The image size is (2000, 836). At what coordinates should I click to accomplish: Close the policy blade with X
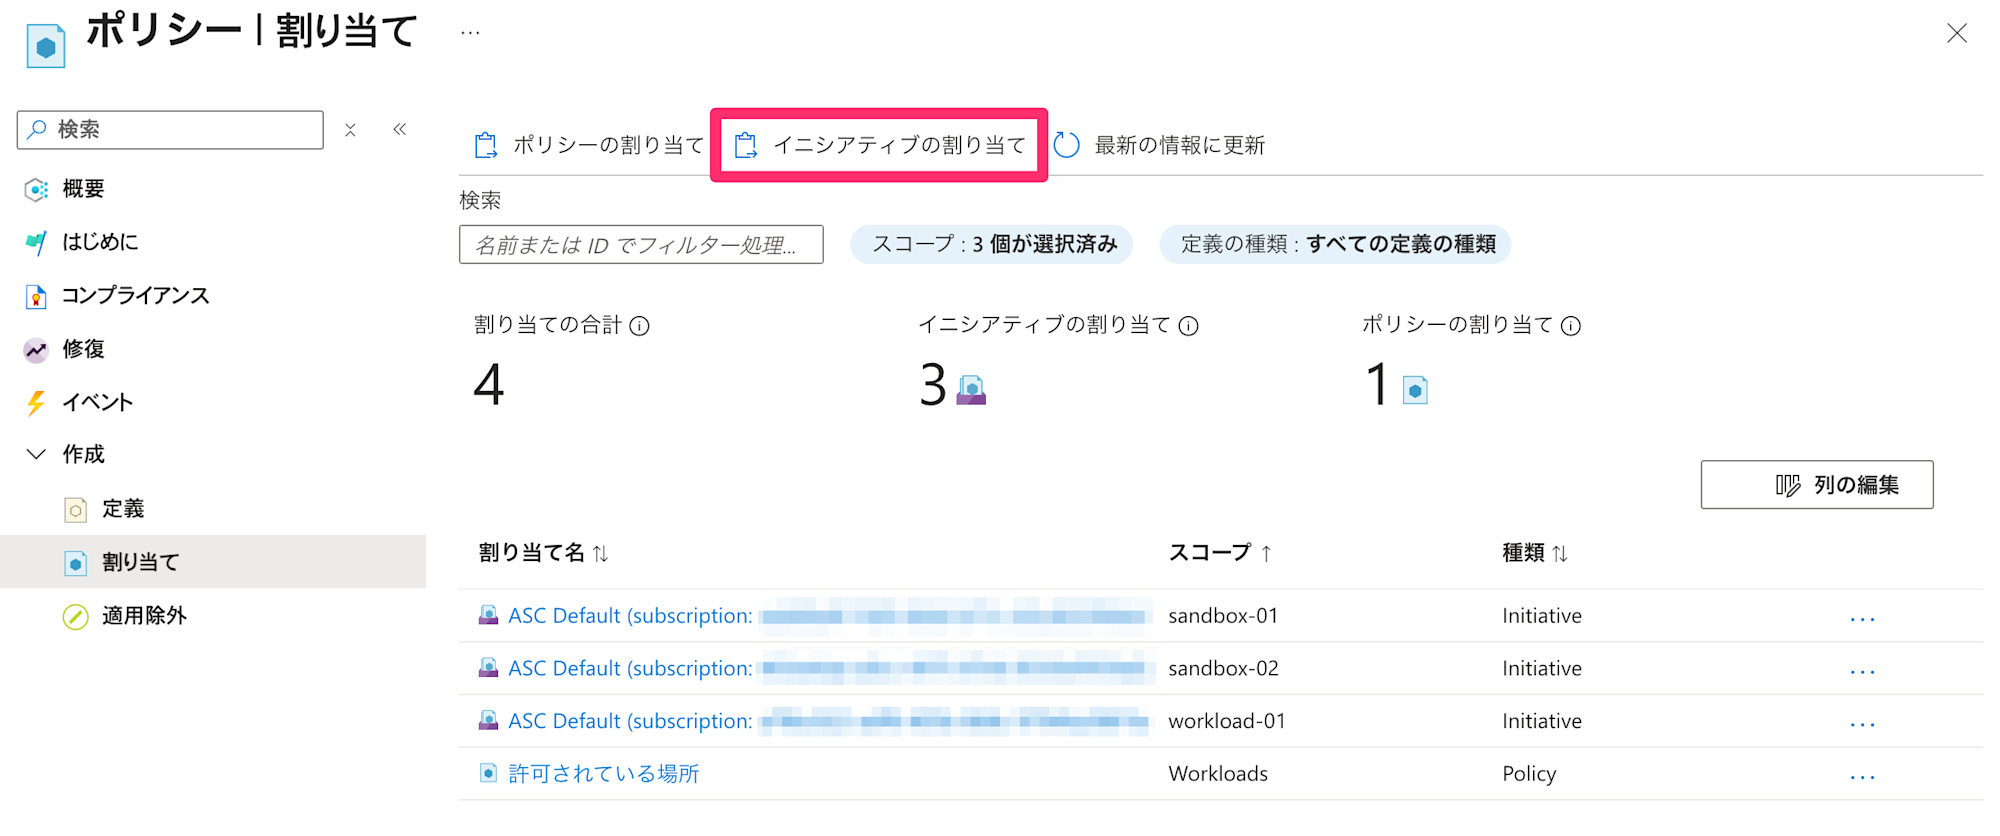click(x=1957, y=33)
